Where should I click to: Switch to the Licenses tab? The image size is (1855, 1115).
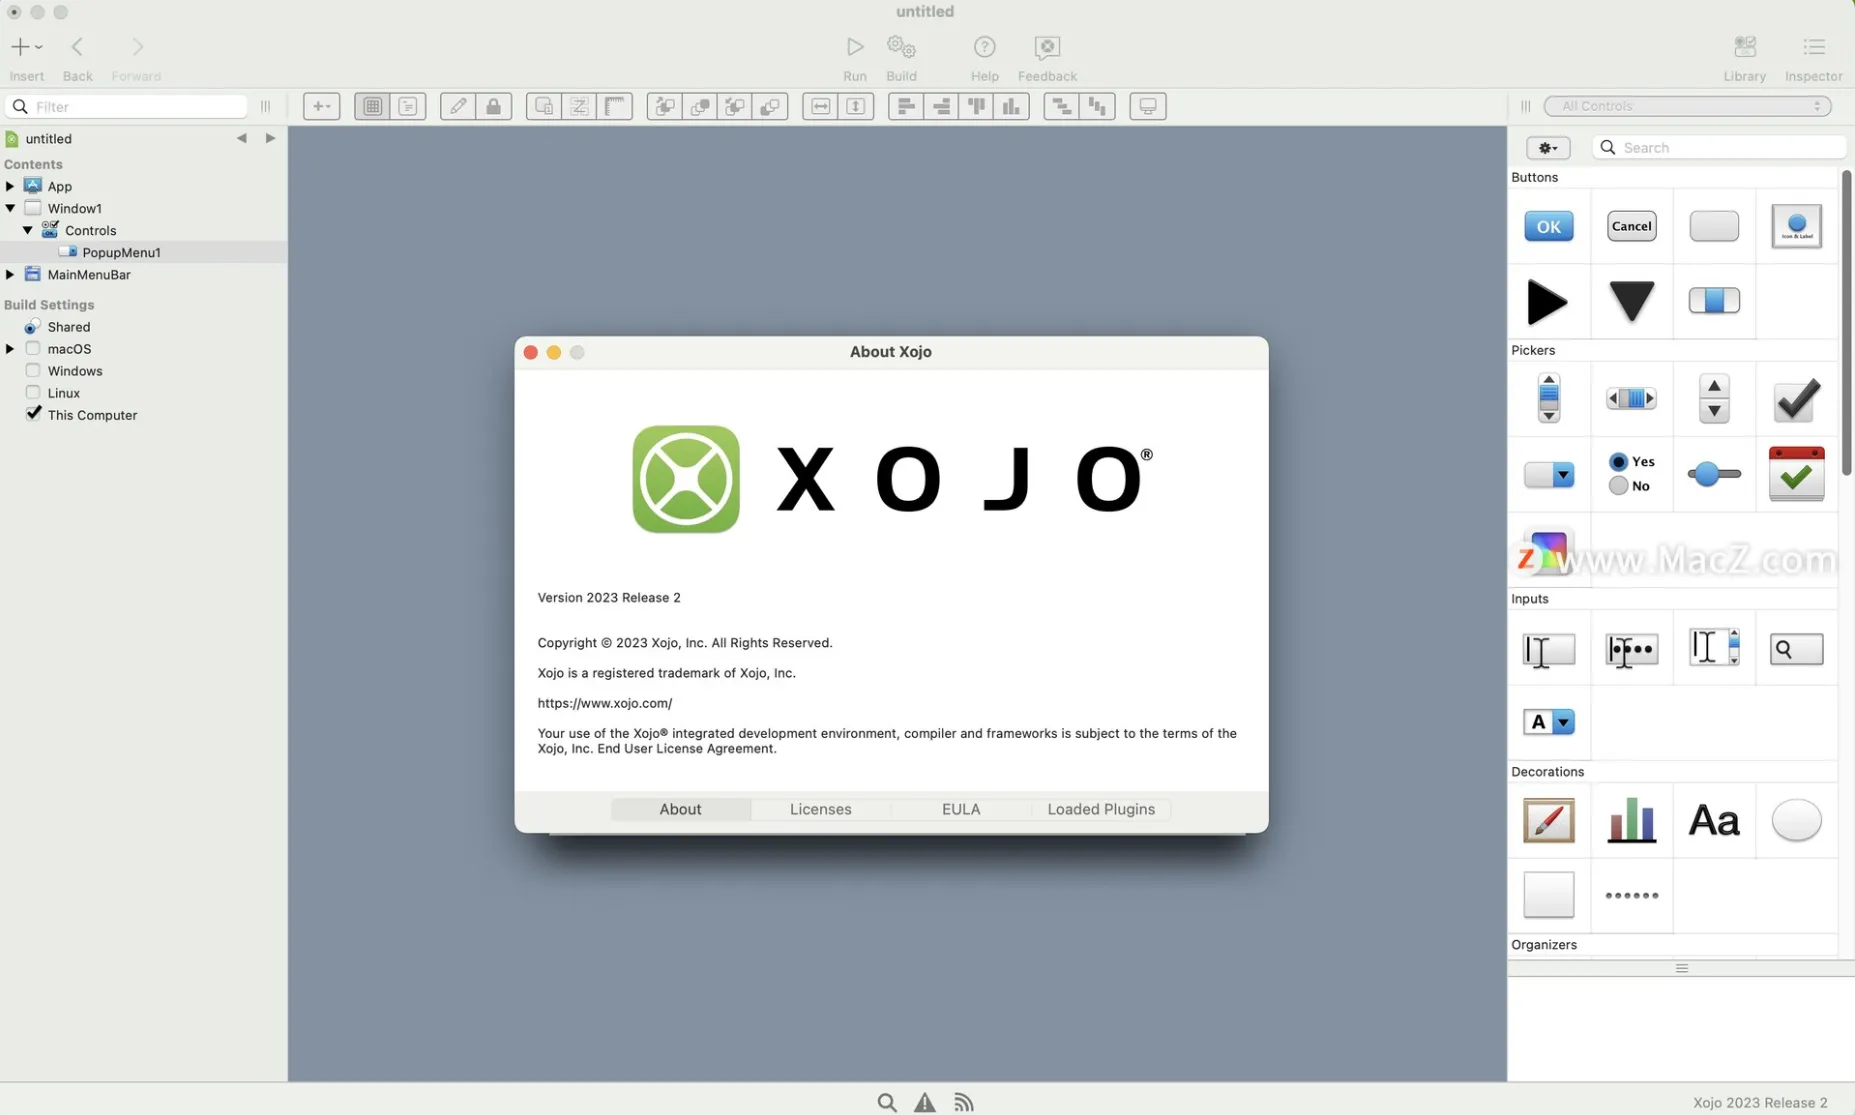pos(820,809)
